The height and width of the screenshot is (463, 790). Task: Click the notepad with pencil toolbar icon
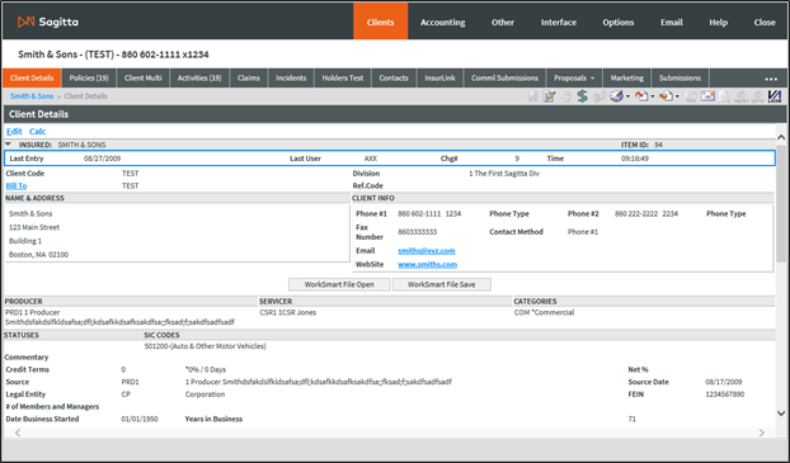pyautogui.click(x=549, y=96)
